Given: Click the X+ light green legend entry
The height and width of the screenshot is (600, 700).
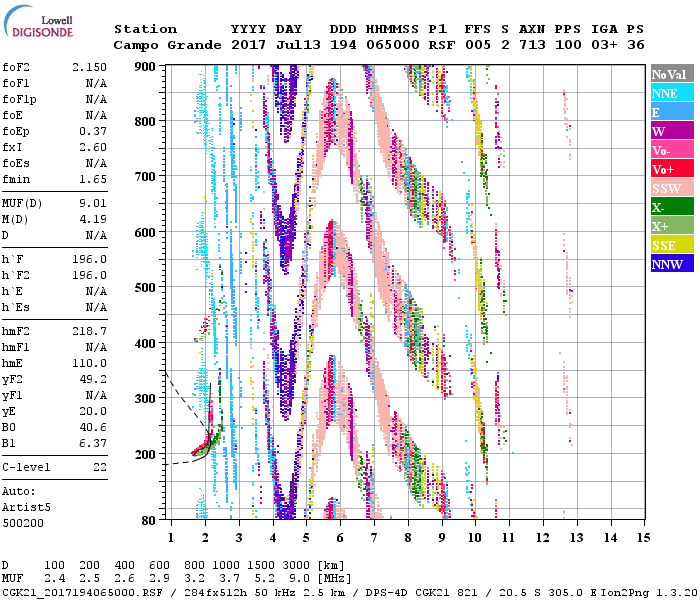Looking at the screenshot, I should click(671, 226).
